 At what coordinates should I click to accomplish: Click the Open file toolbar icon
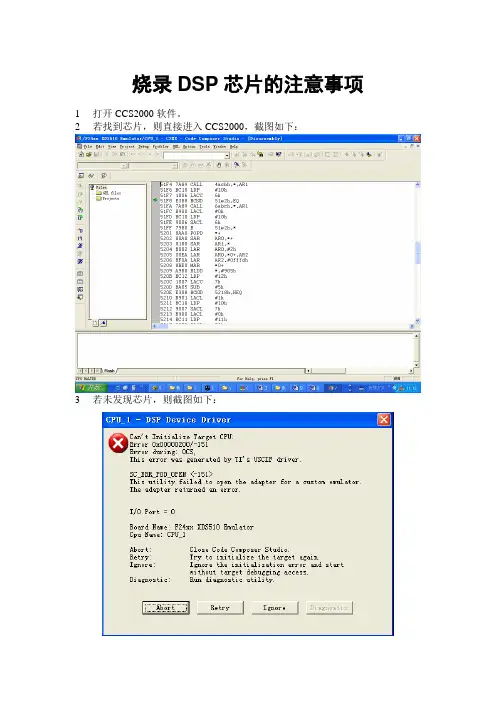(x=89, y=154)
